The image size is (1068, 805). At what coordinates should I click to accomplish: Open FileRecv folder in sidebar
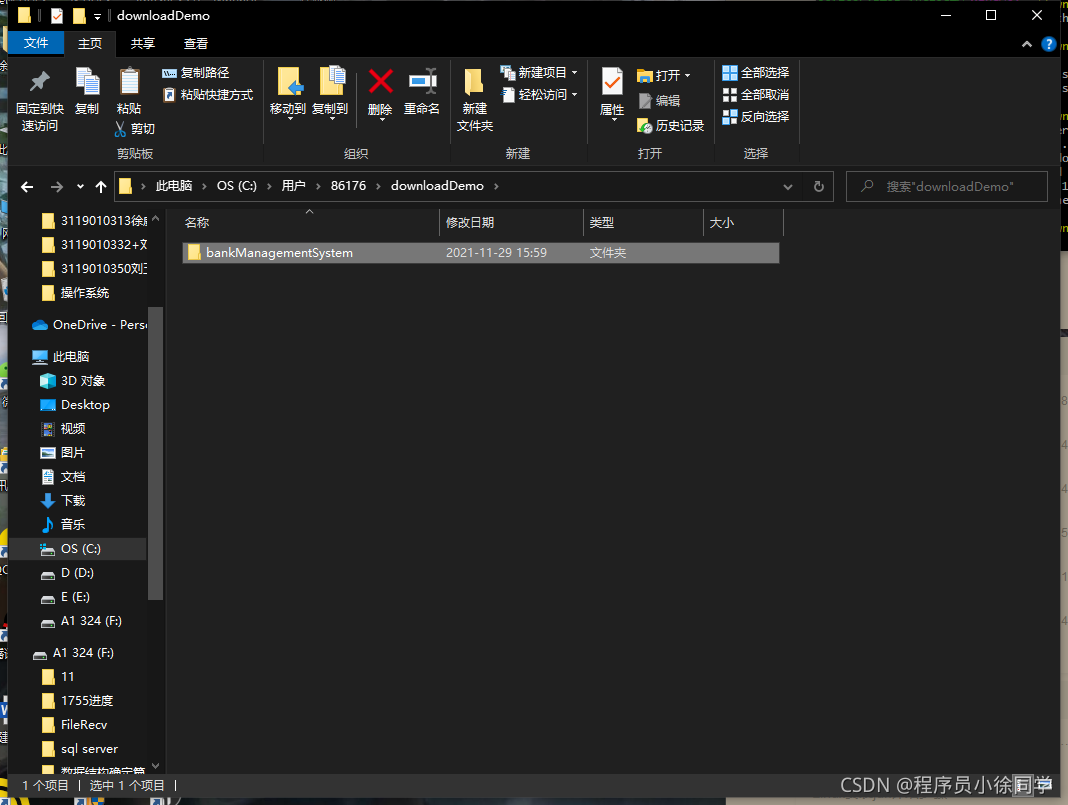pos(75,725)
